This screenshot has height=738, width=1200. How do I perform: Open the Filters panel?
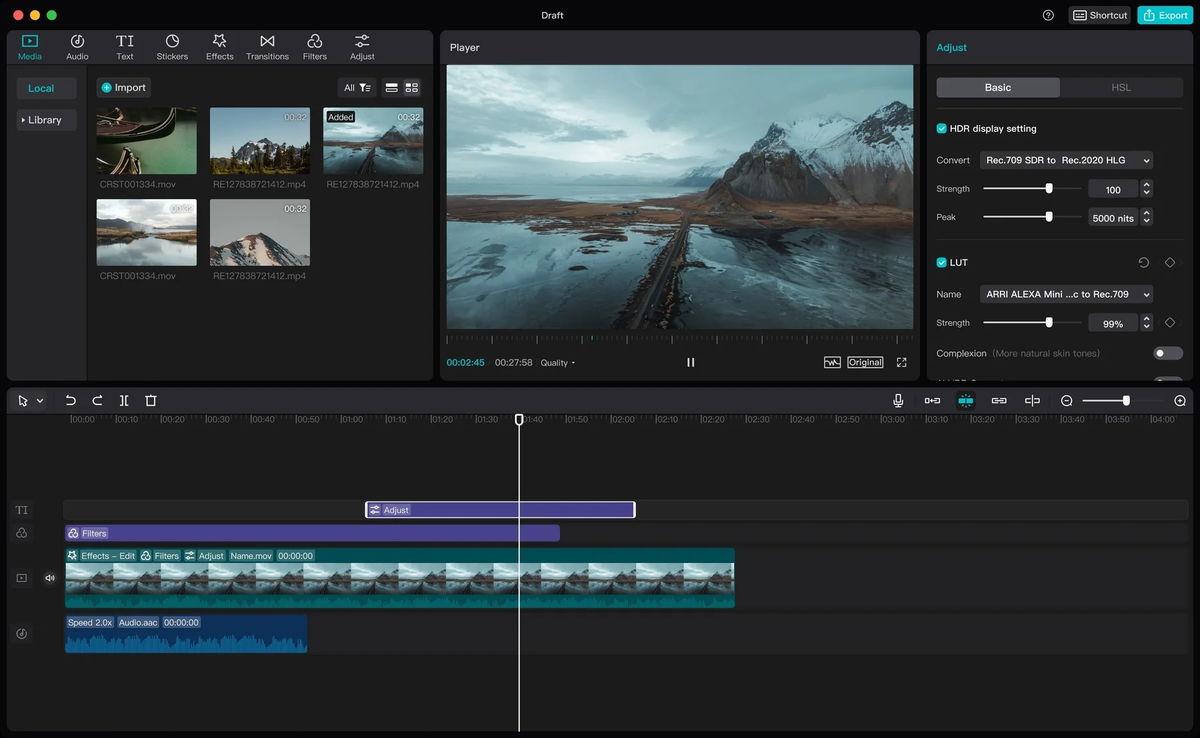tap(314, 45)
